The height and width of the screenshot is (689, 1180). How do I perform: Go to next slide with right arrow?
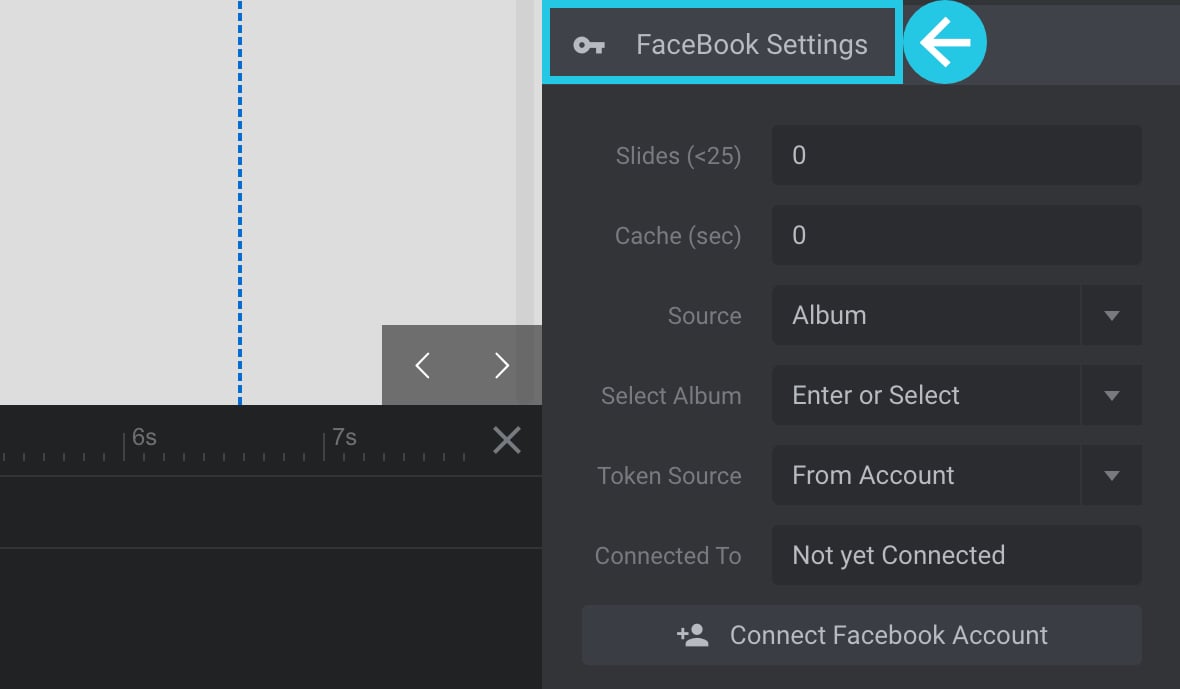pyautogui.click(x=502, y=366)
